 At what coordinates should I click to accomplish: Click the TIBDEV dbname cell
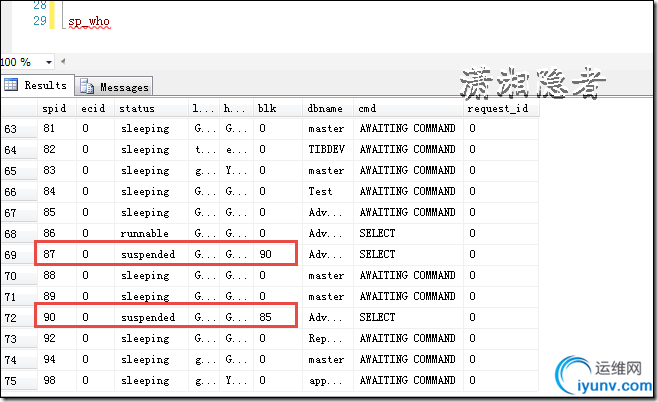[328, 149]
